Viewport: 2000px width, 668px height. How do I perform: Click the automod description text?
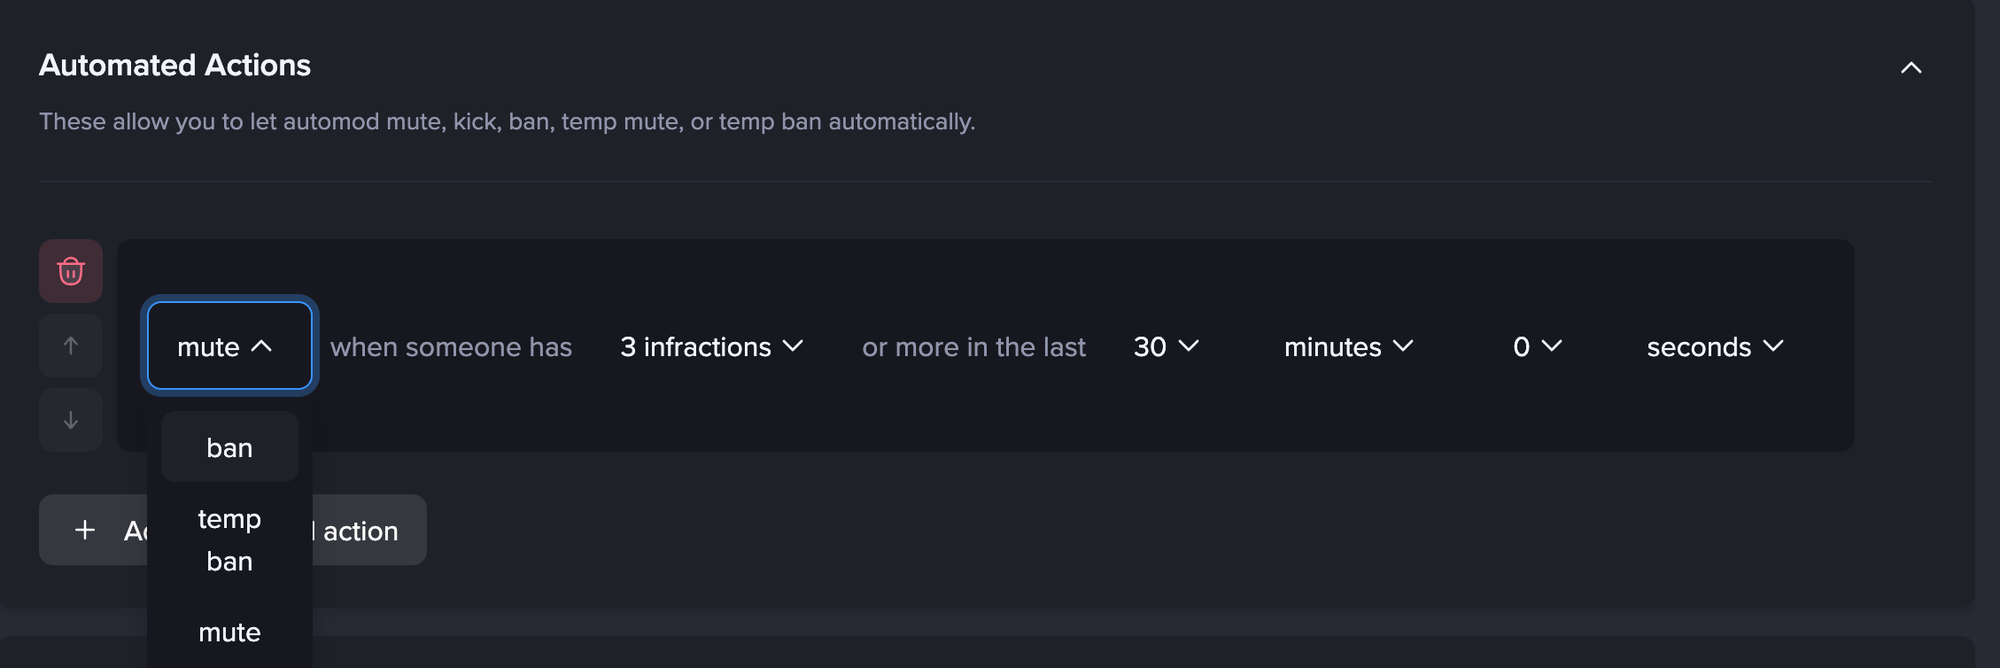507,122
